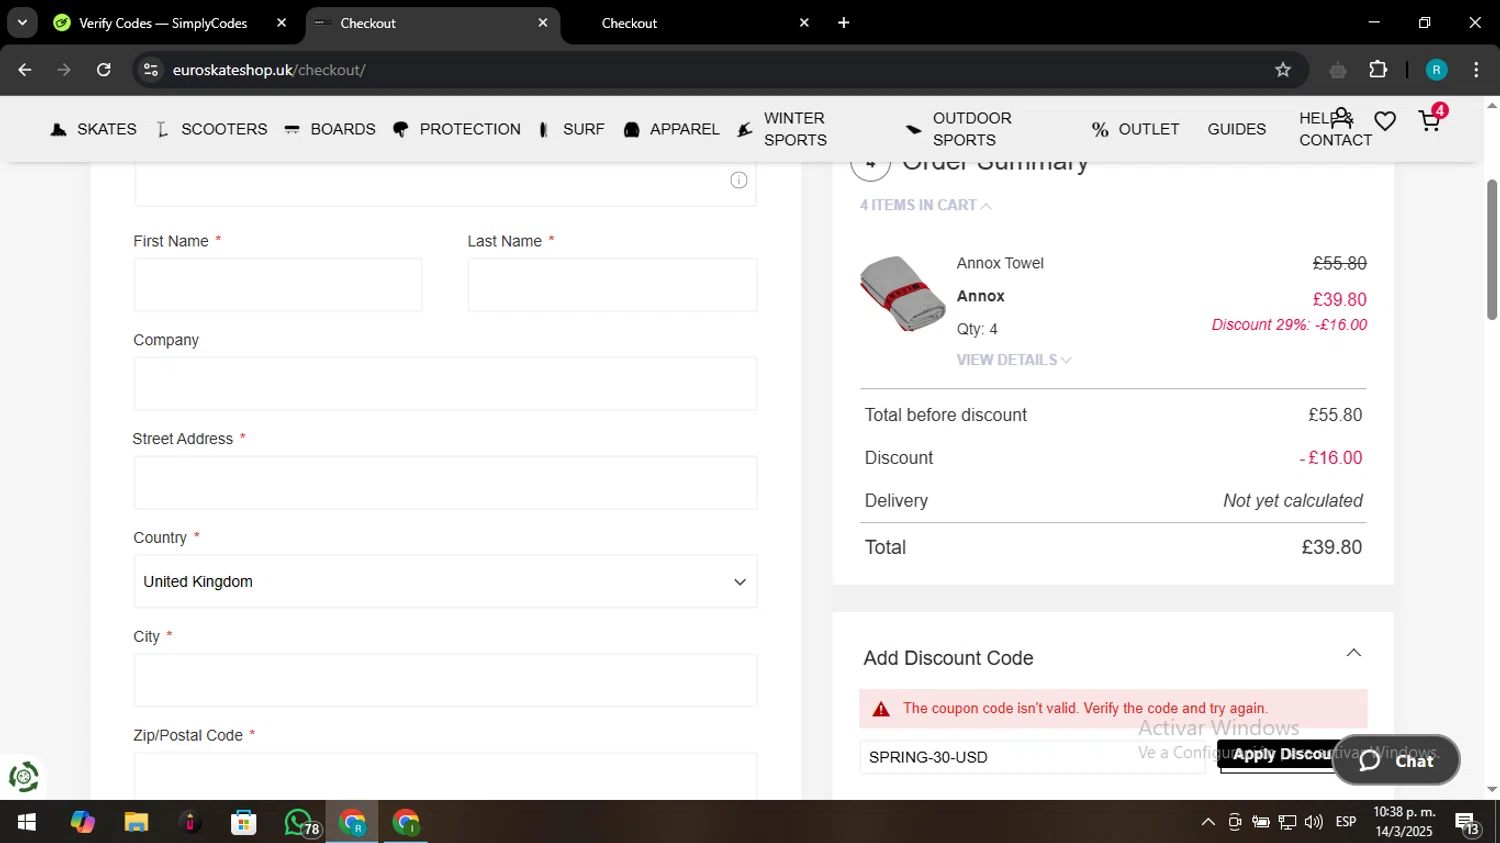The height and width of the screenshot is (843, 1500).
Task: Open Chrome extensions puzzle icon
Action: pos(1378,70)
